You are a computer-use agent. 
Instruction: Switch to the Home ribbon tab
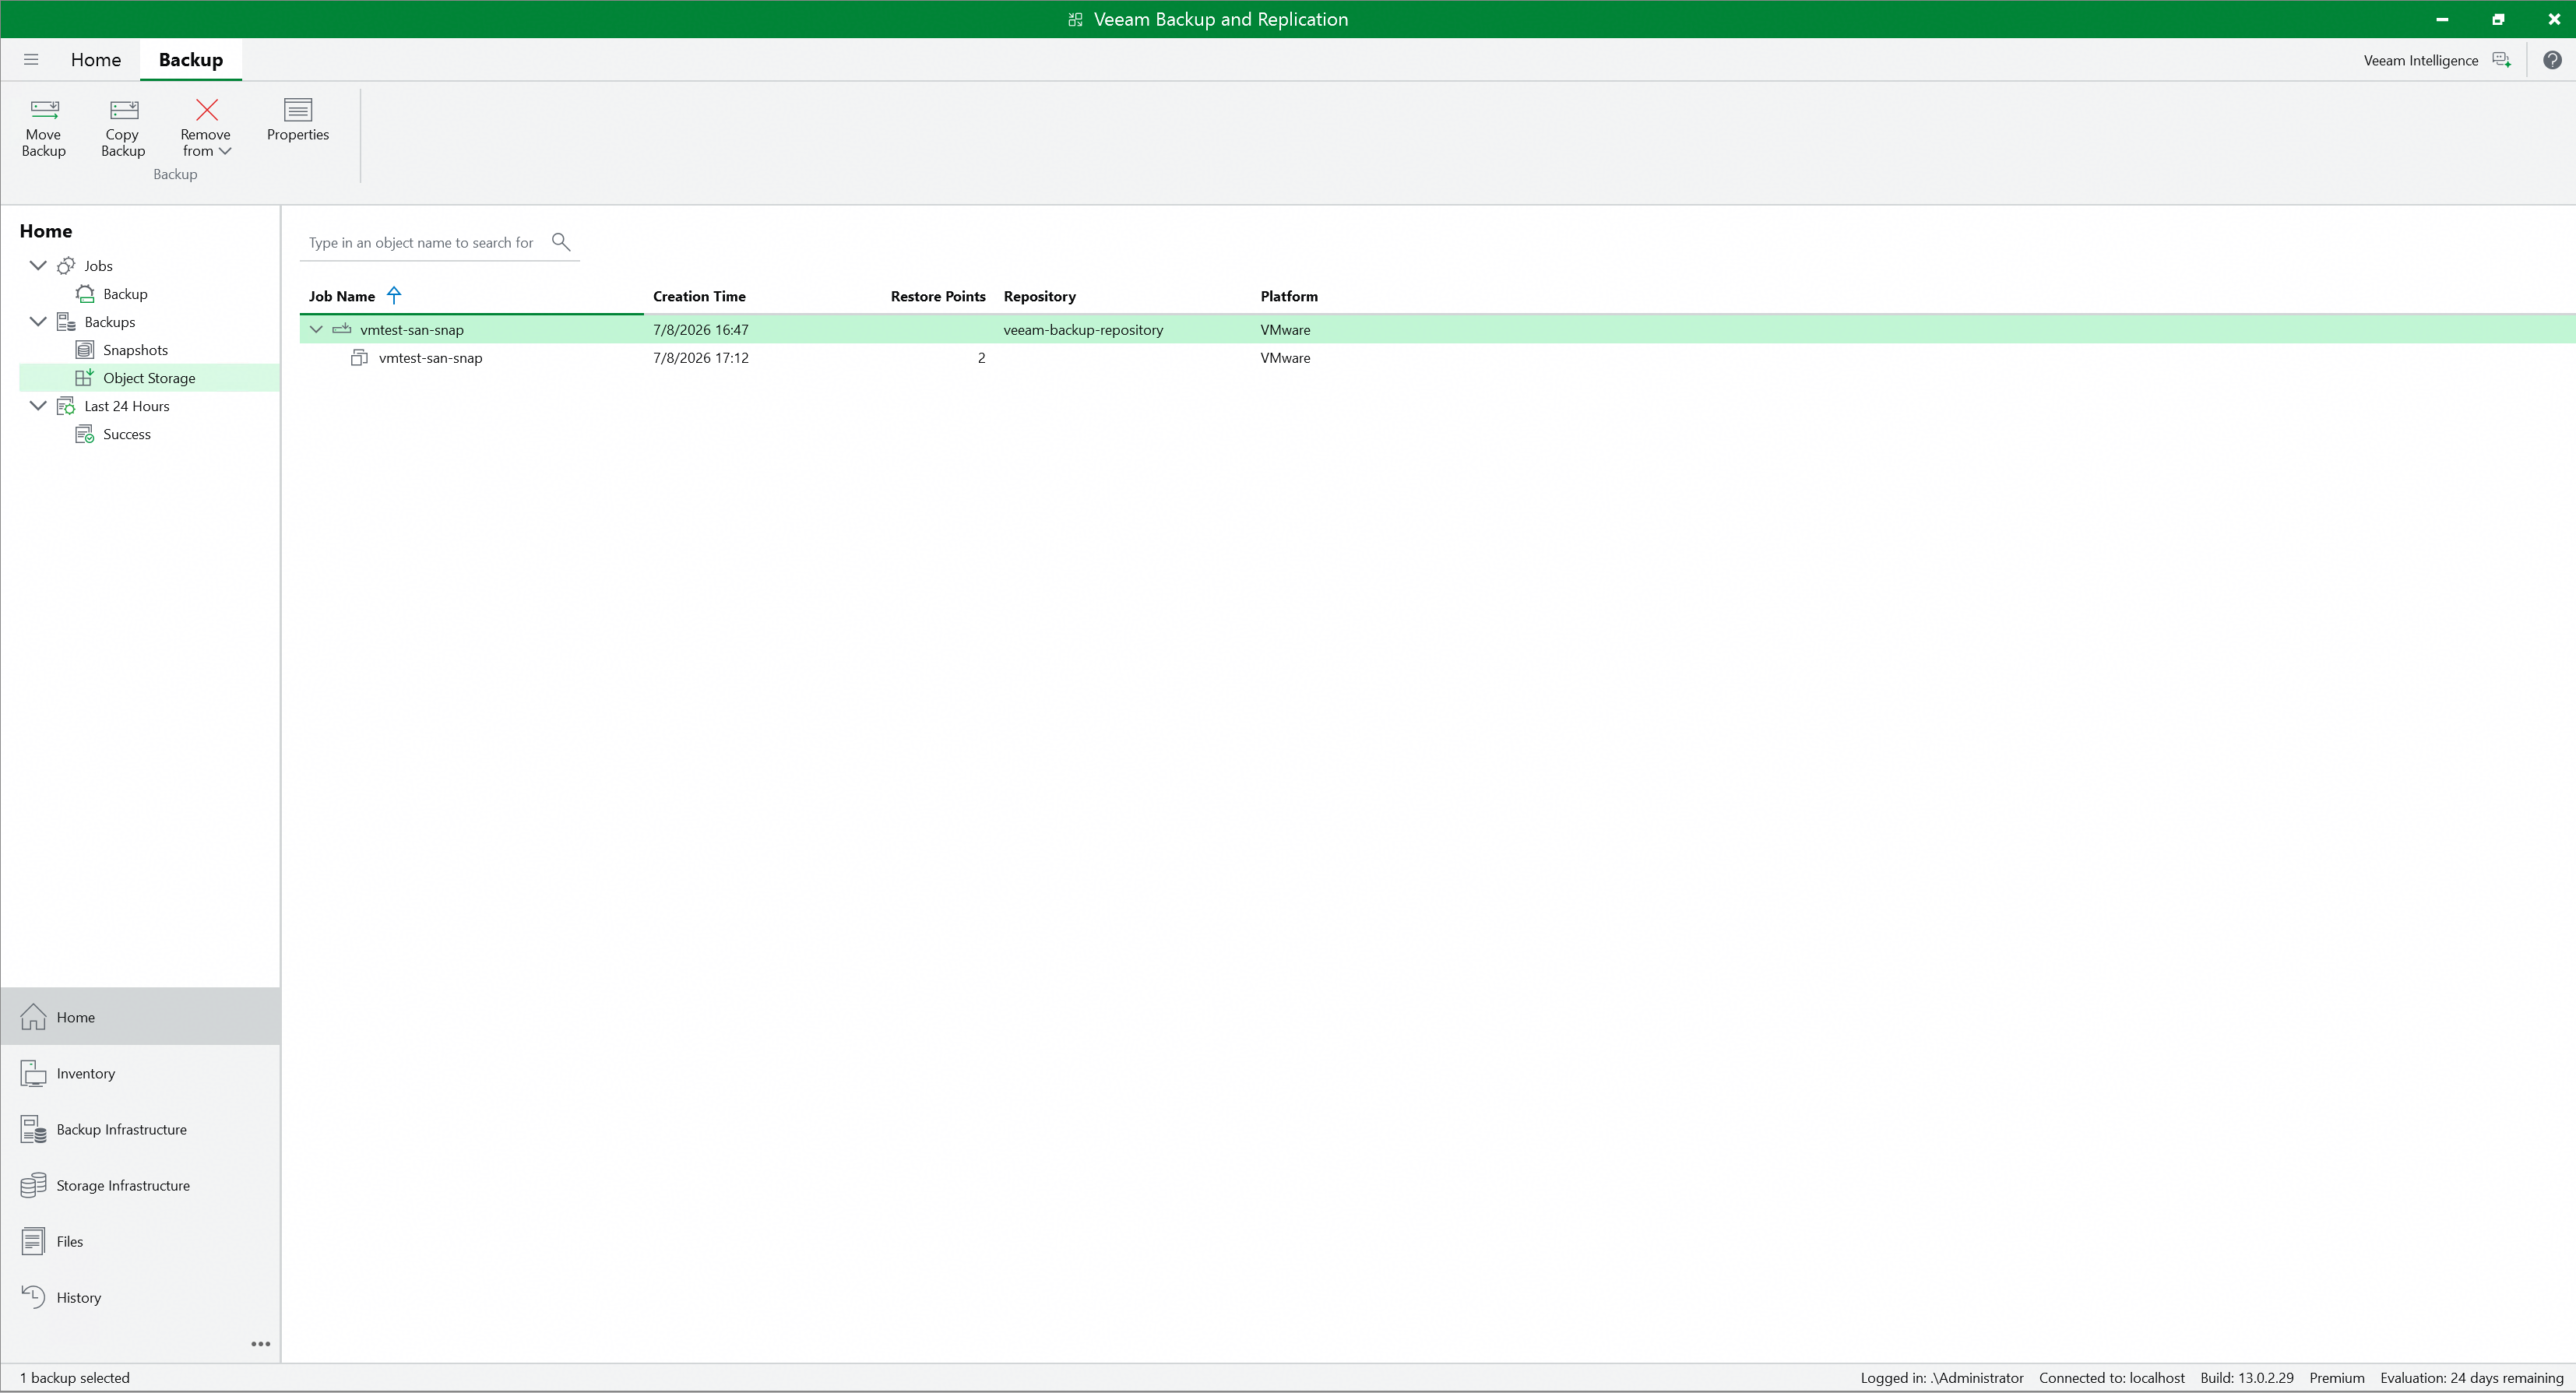tap(96, 60)
